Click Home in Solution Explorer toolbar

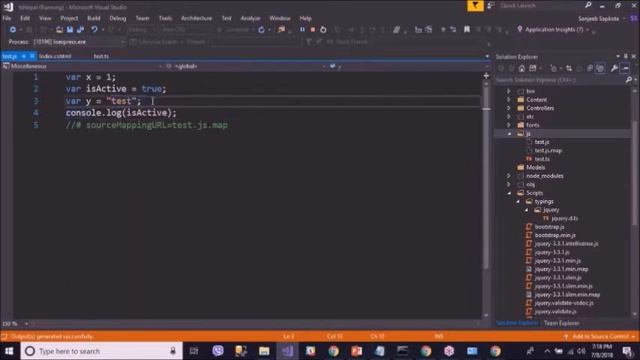tap(522, 69)
